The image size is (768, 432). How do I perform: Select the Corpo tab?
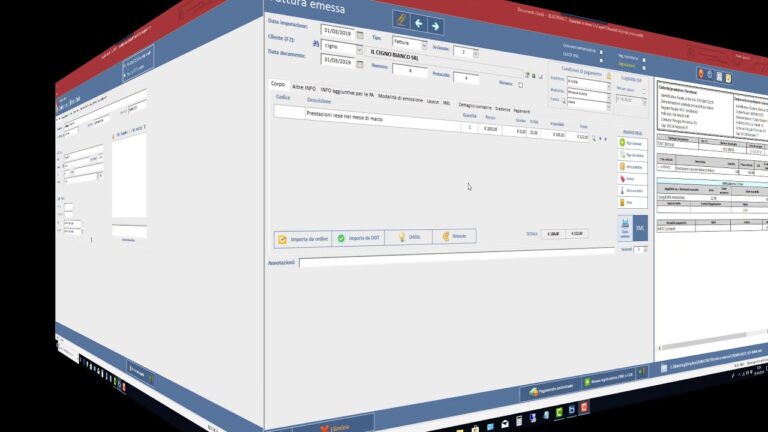tap(278, 84)
